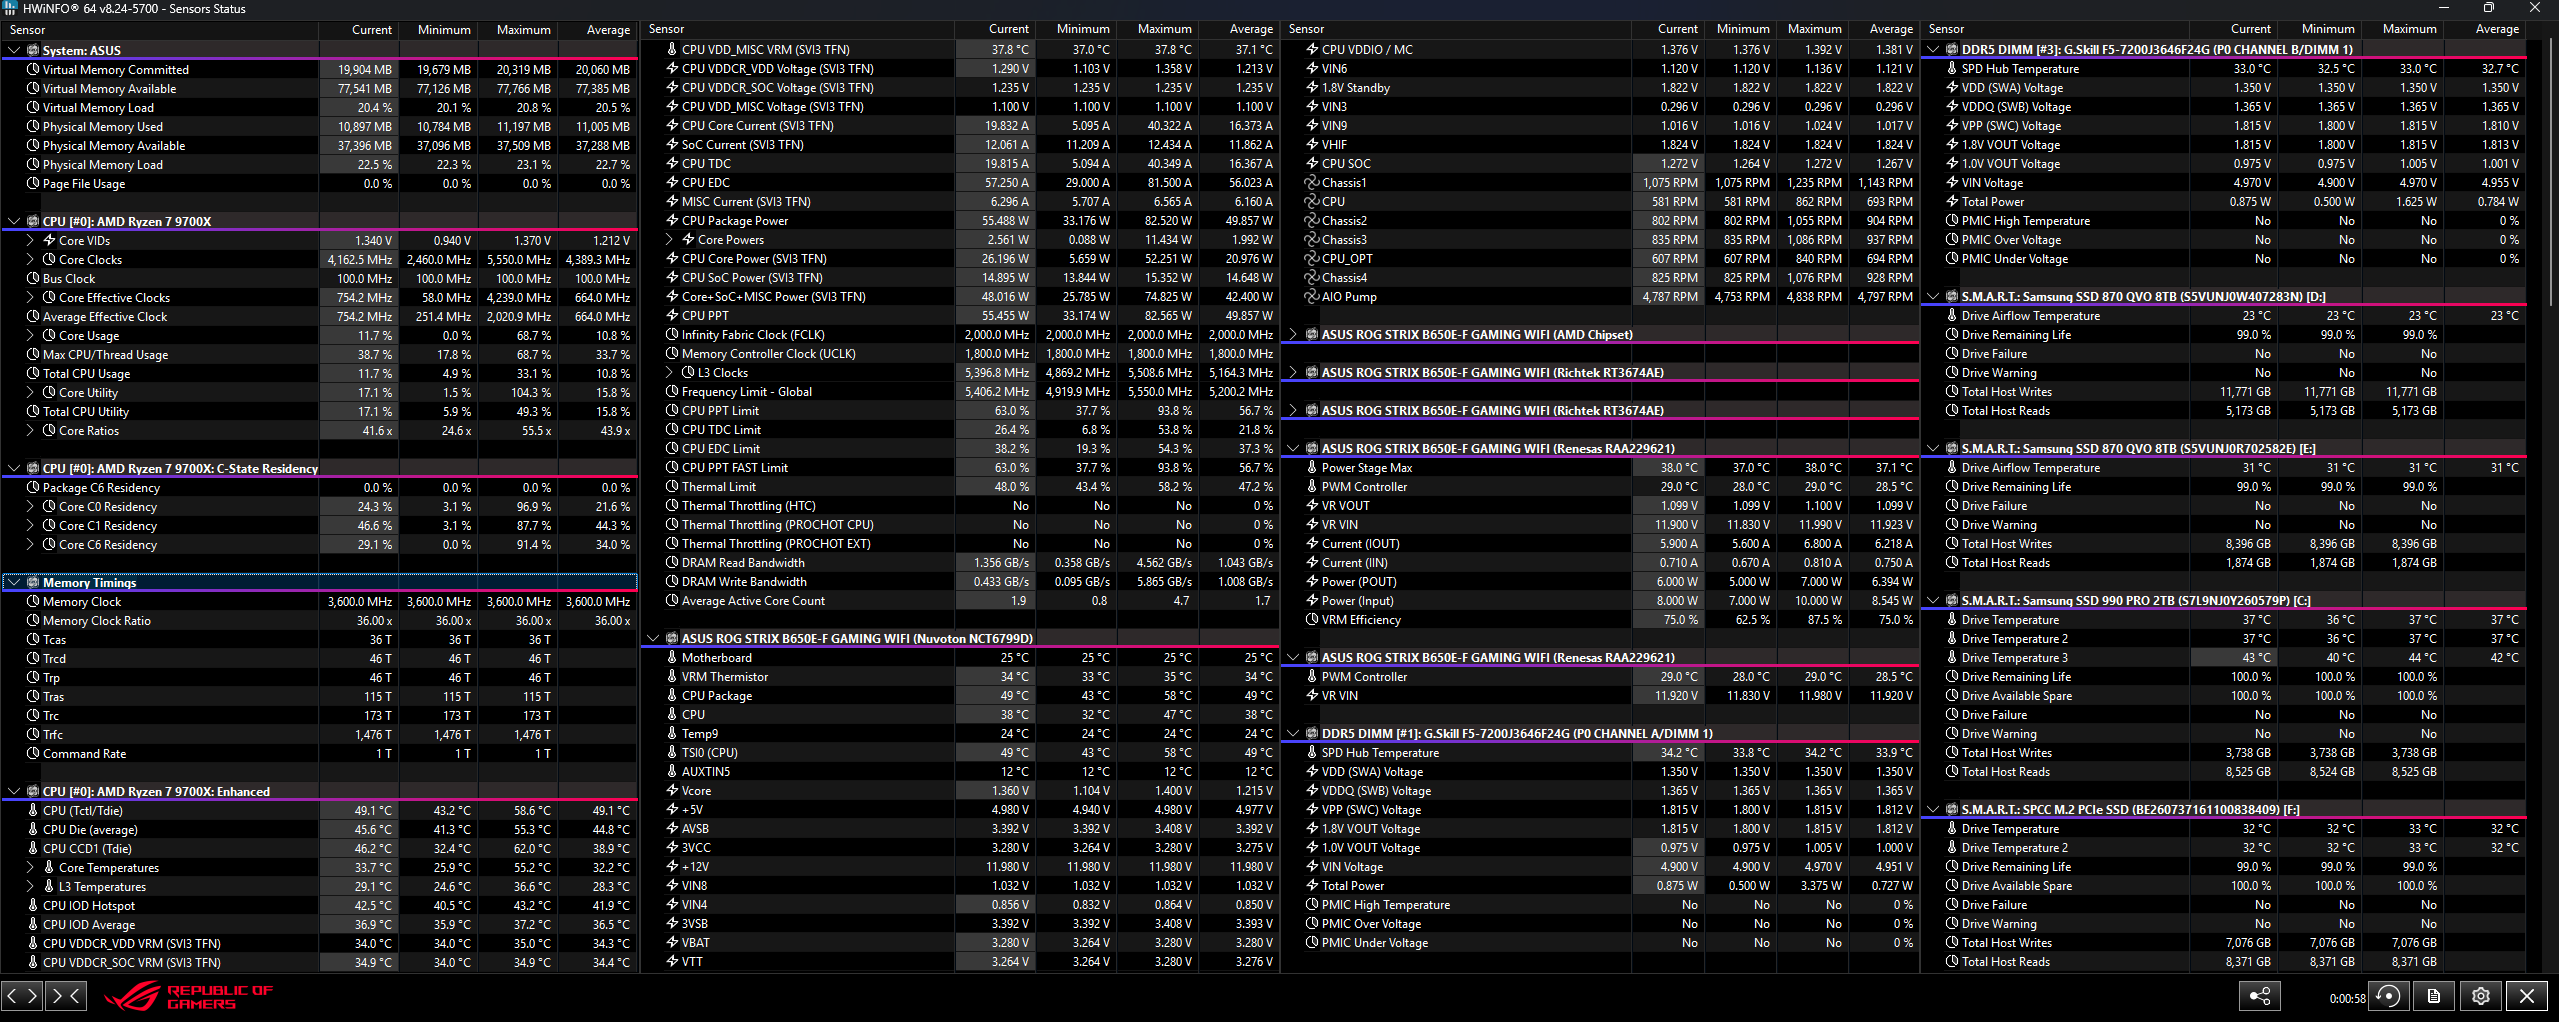Expand the Core VIDs row
This screenshot has height=1022, width=2559.
(x=30, y=241)
